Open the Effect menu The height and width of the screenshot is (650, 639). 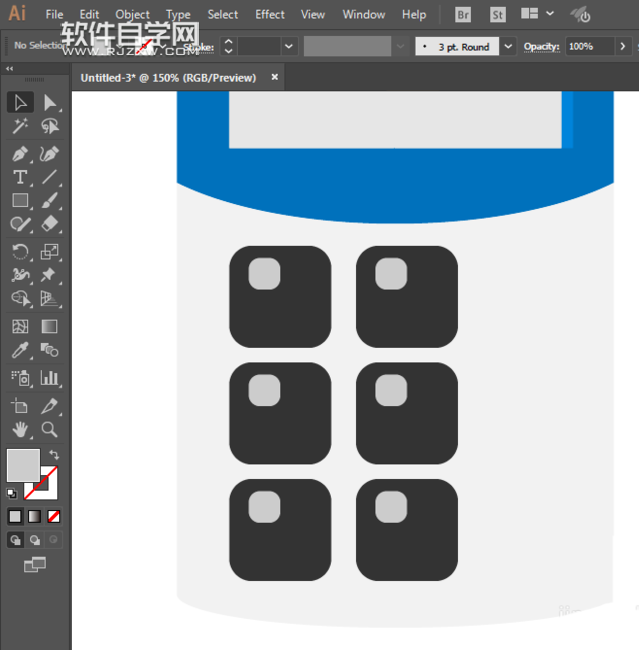270,15
